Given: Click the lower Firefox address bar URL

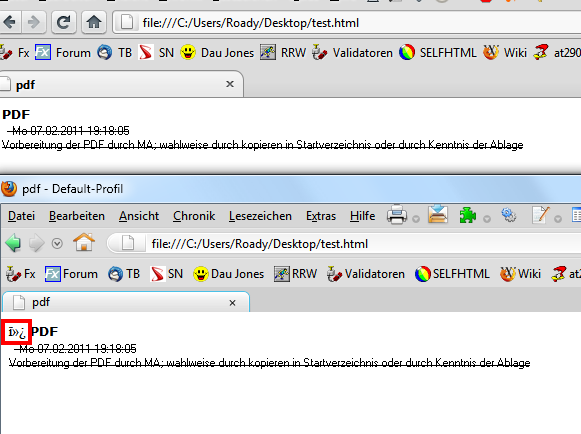Looking at the screenshot, I should pyautogui.click(x=260, y=244).
